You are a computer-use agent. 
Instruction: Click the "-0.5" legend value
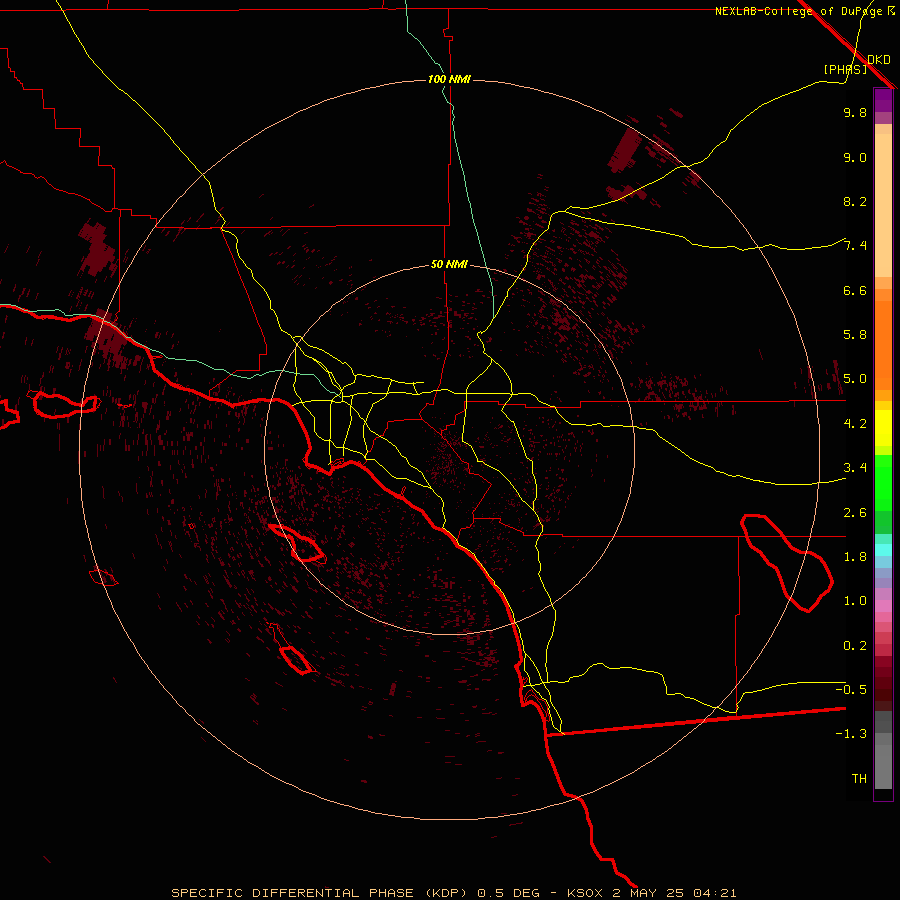pyautogui.click(x=851, y=690)
